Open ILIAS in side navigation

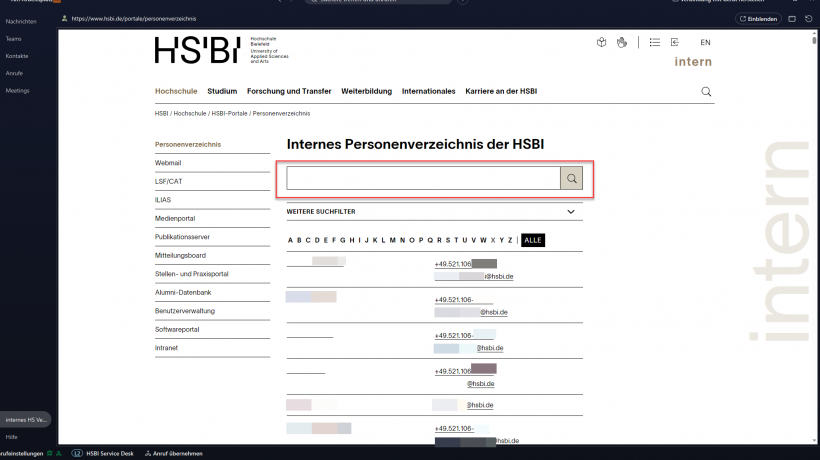(163, 200)
